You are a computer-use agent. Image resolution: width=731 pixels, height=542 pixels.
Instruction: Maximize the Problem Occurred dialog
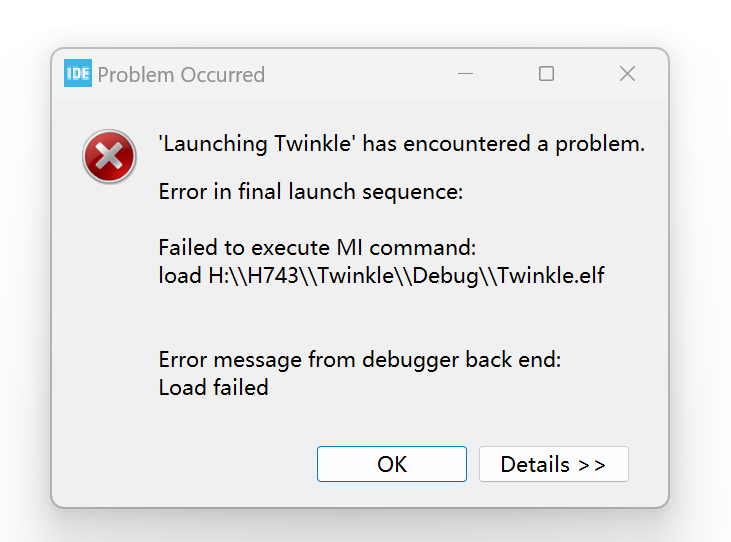pyautogui.click(x=546, y=74)
